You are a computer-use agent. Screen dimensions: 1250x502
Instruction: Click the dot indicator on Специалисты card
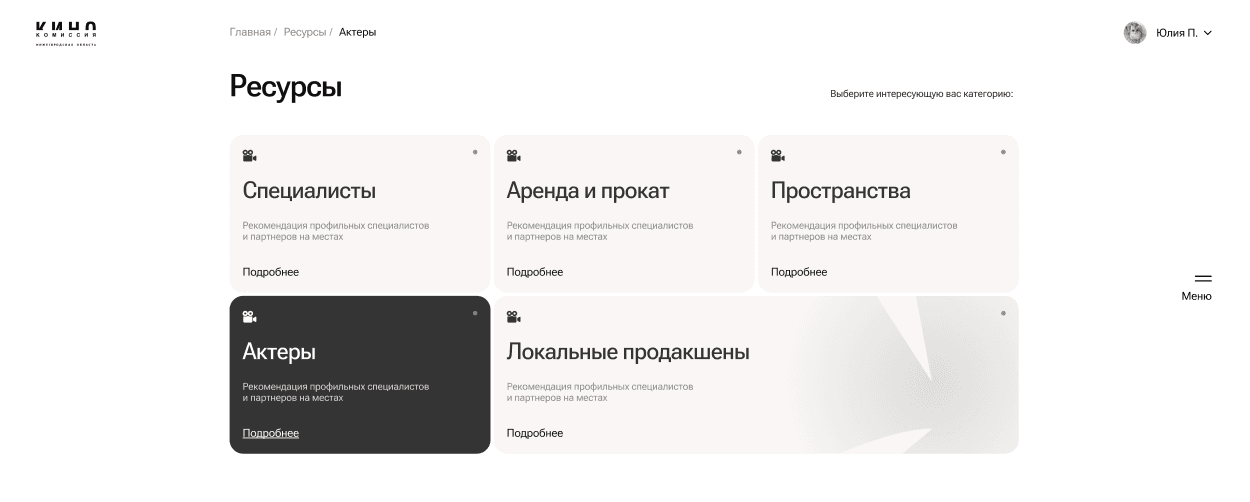tap(475, 152)
